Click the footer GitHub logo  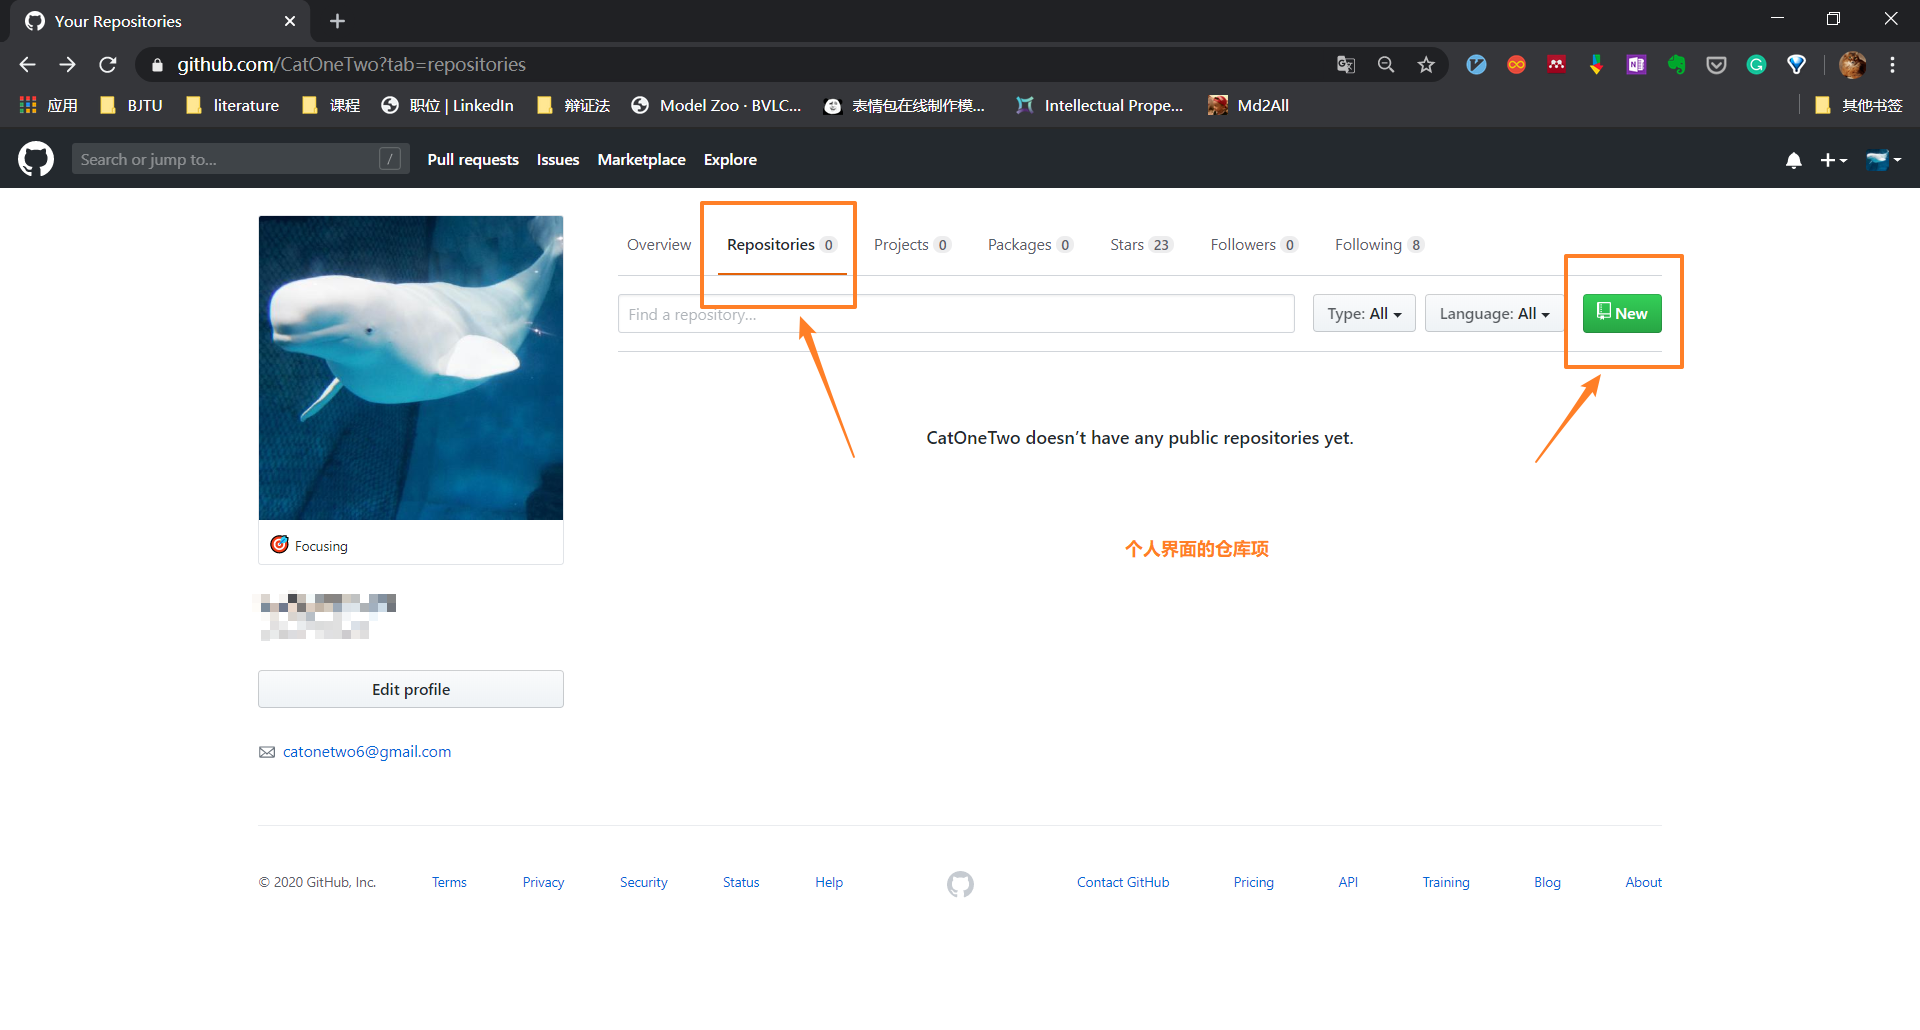[x=960, y=884]
